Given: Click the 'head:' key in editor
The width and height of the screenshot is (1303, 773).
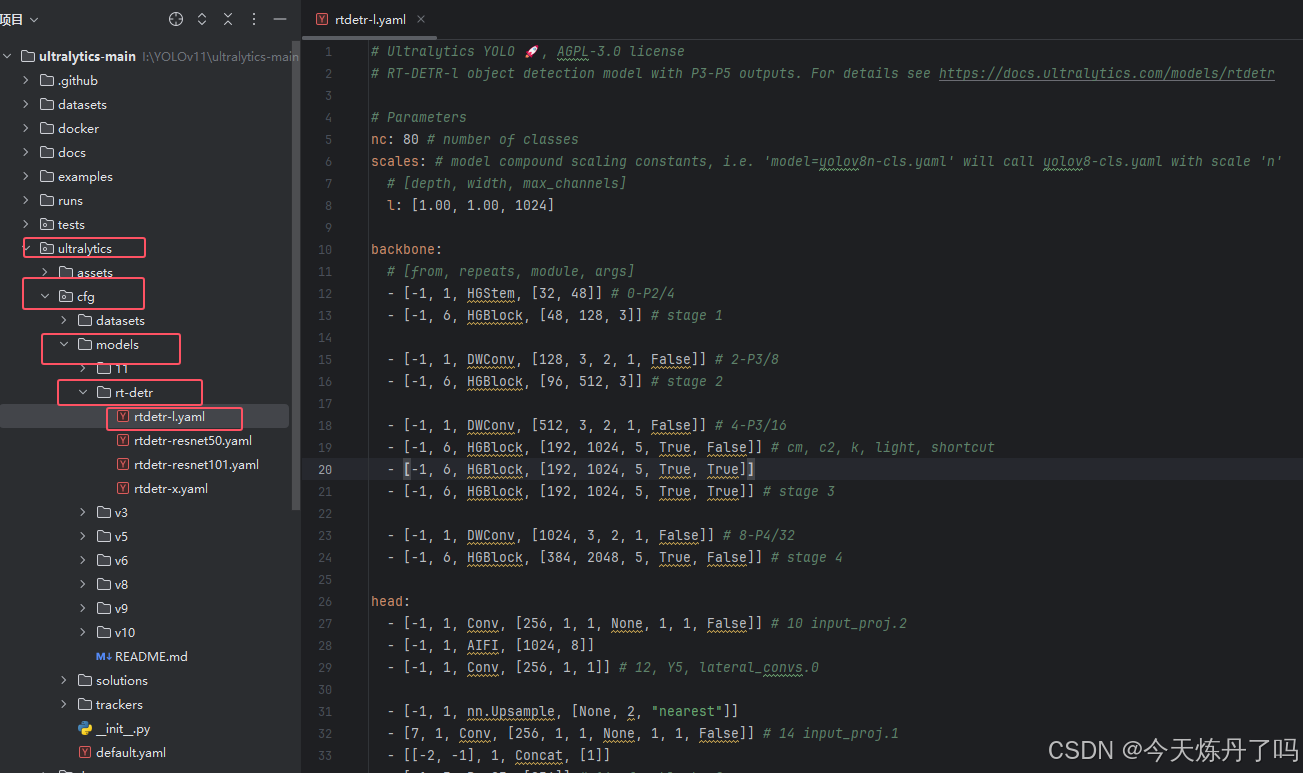Looking at the screenshot, I should [390, 601].
